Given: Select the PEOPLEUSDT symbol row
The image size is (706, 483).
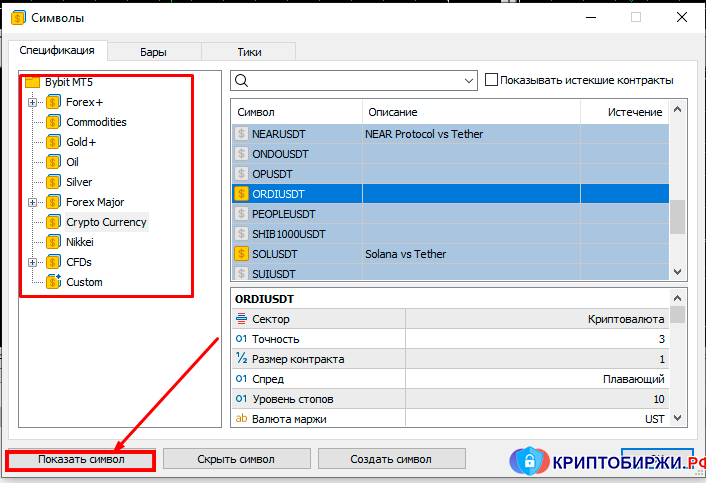Looking at the screenshot, I should (451, 214).
